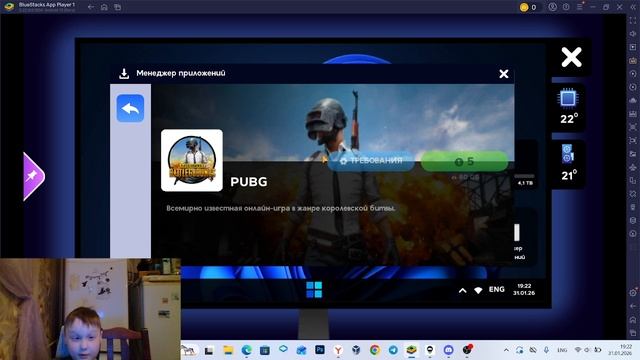Click the in-game Windows start logo

pyautogui.click(x=314, y=290)
